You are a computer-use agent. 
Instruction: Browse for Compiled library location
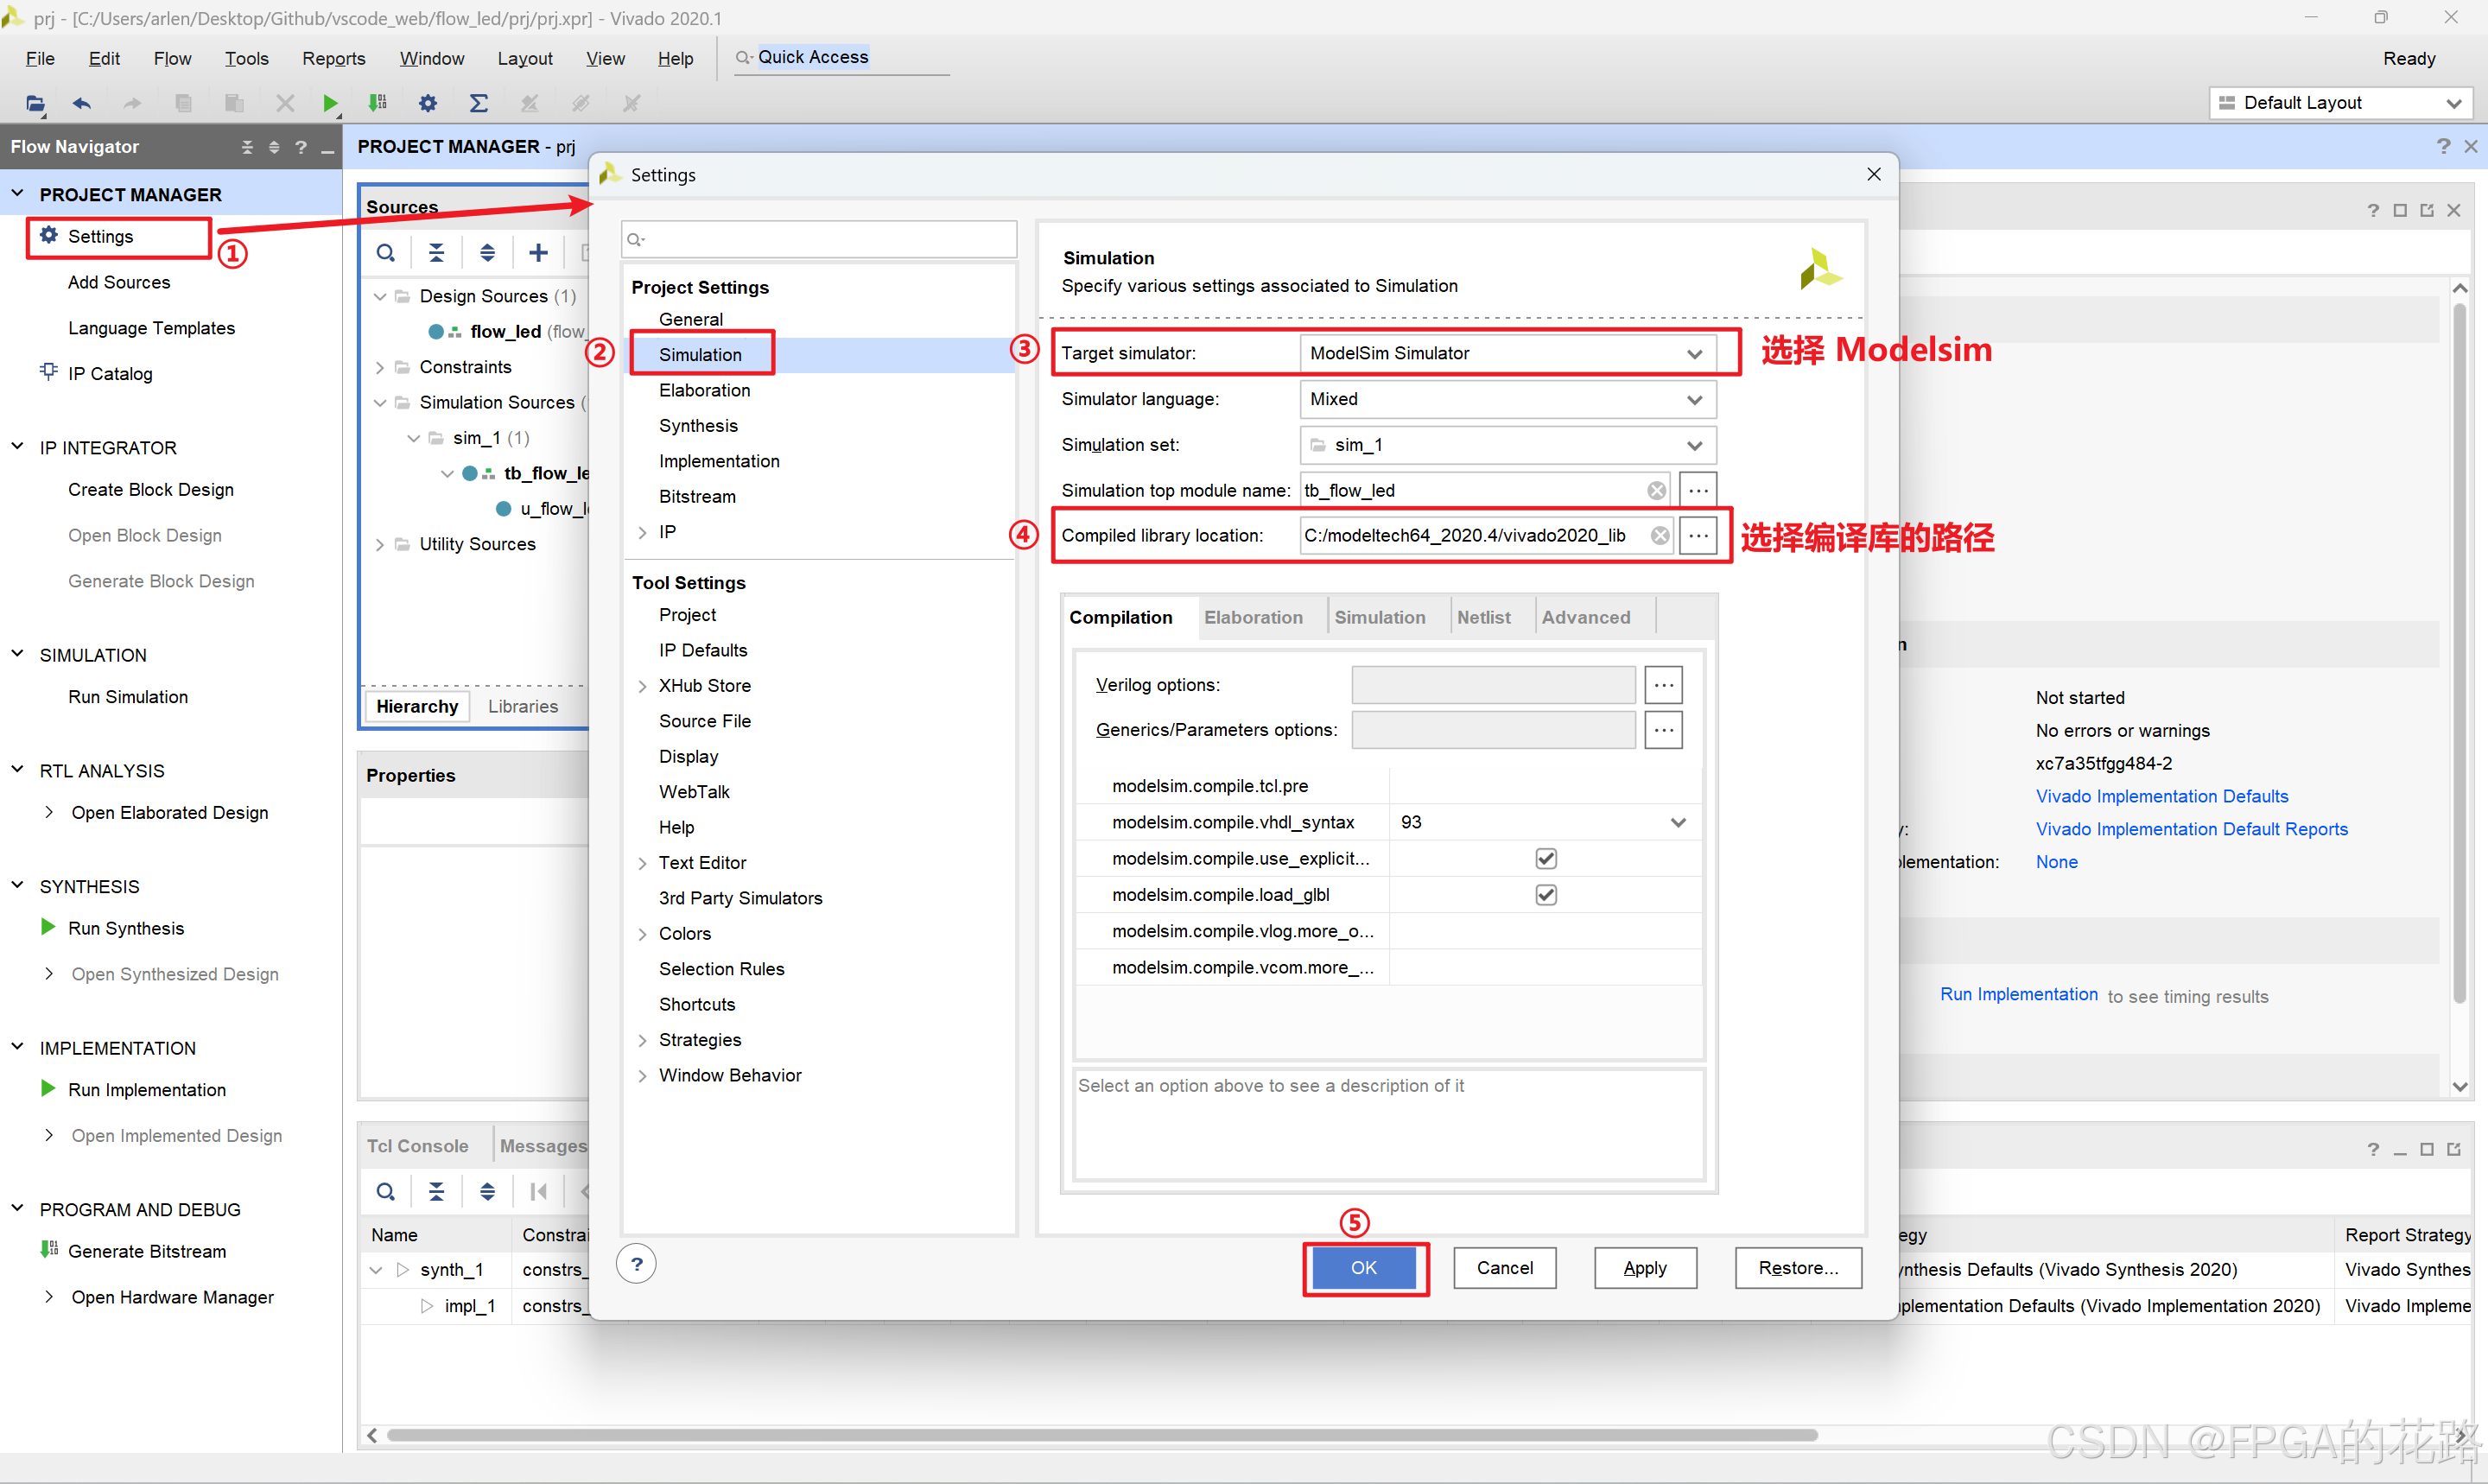click(x=1698, y=535)
